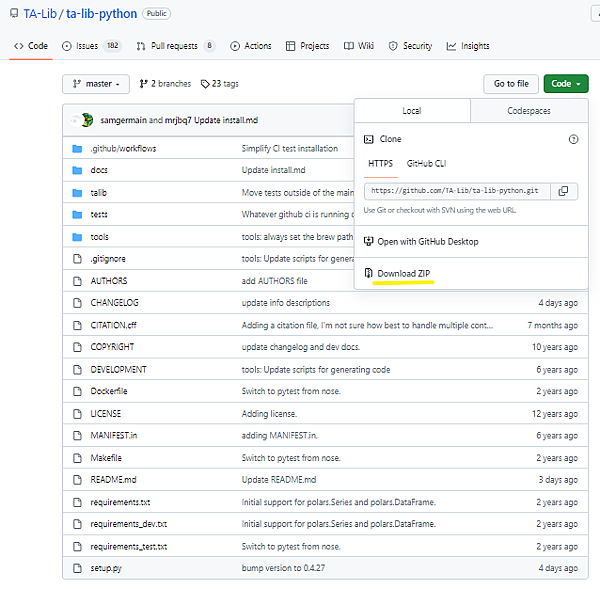Open the Insights tab
The height and width of the screenshot is (589, 600).
pos(468,46)
